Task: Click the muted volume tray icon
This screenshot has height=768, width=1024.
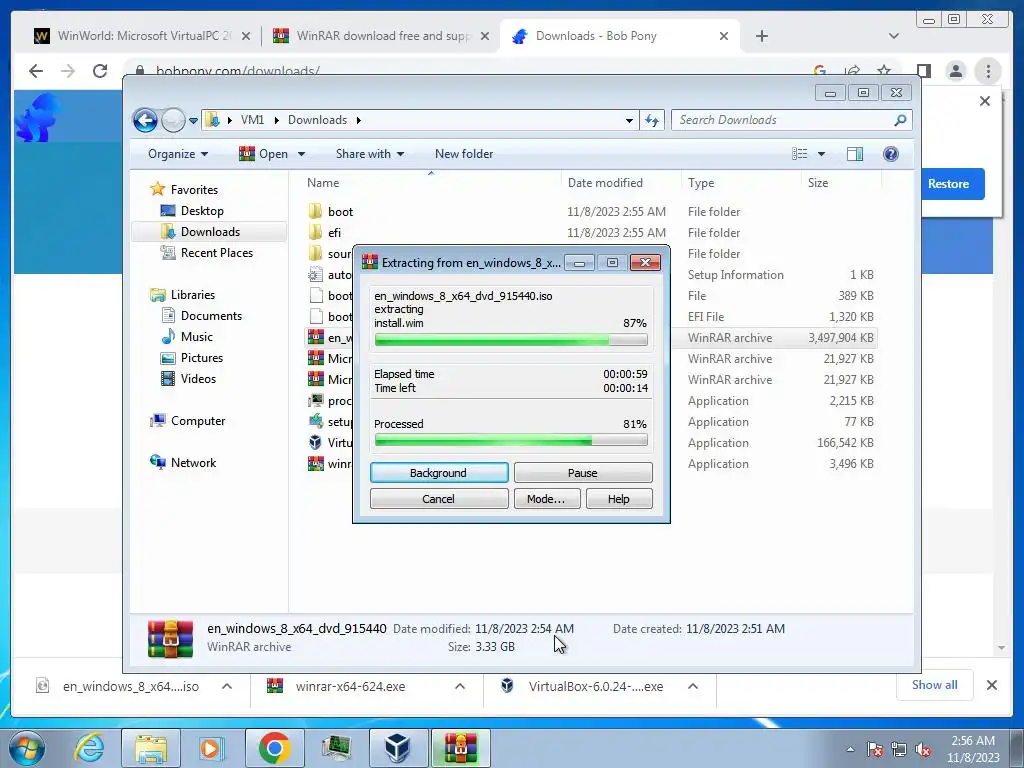Action: pyautogui.click(x=923, y=750)
